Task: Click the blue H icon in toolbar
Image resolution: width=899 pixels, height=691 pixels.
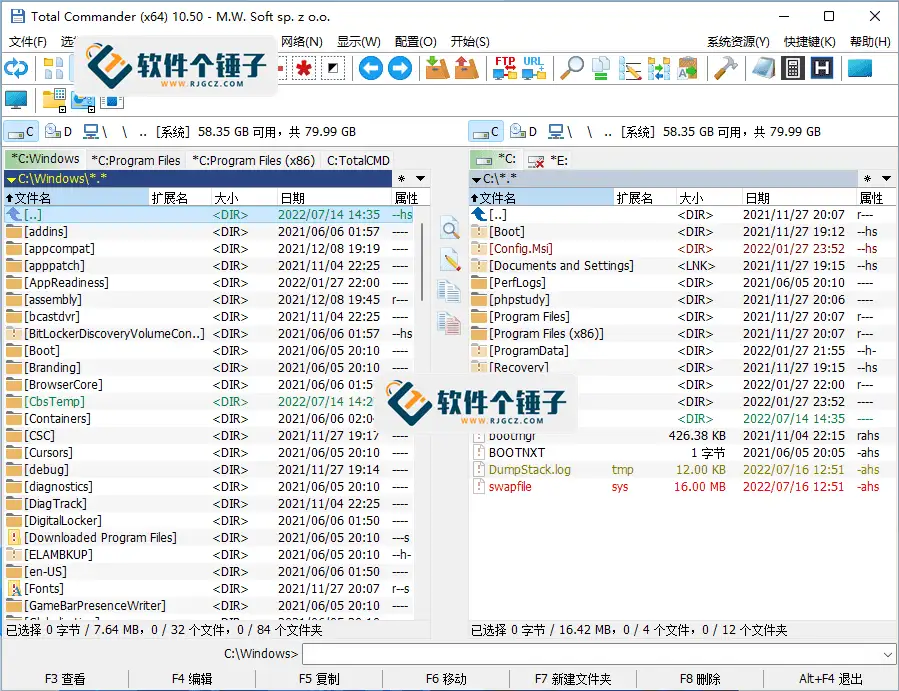Action: click(822, 68)
